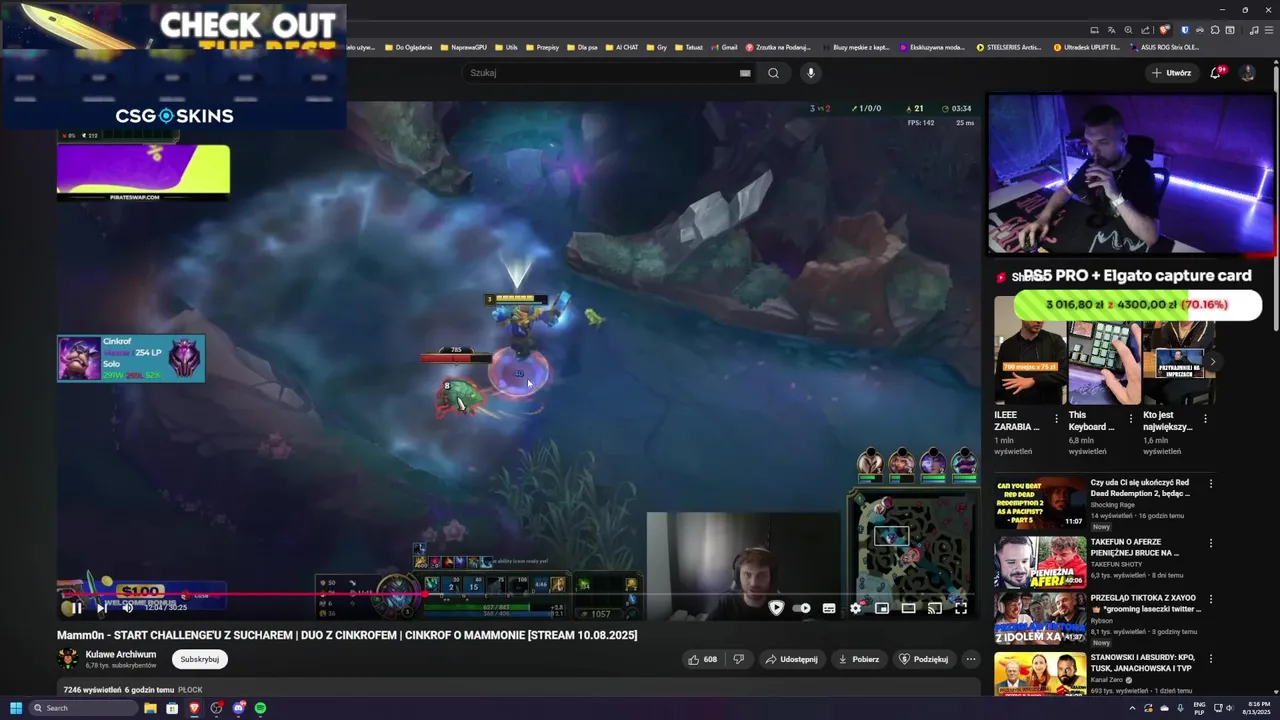Open options for TAKEFUN O AFERZE video
The width and height of the screenshot is (1280, 720).
1210,543
